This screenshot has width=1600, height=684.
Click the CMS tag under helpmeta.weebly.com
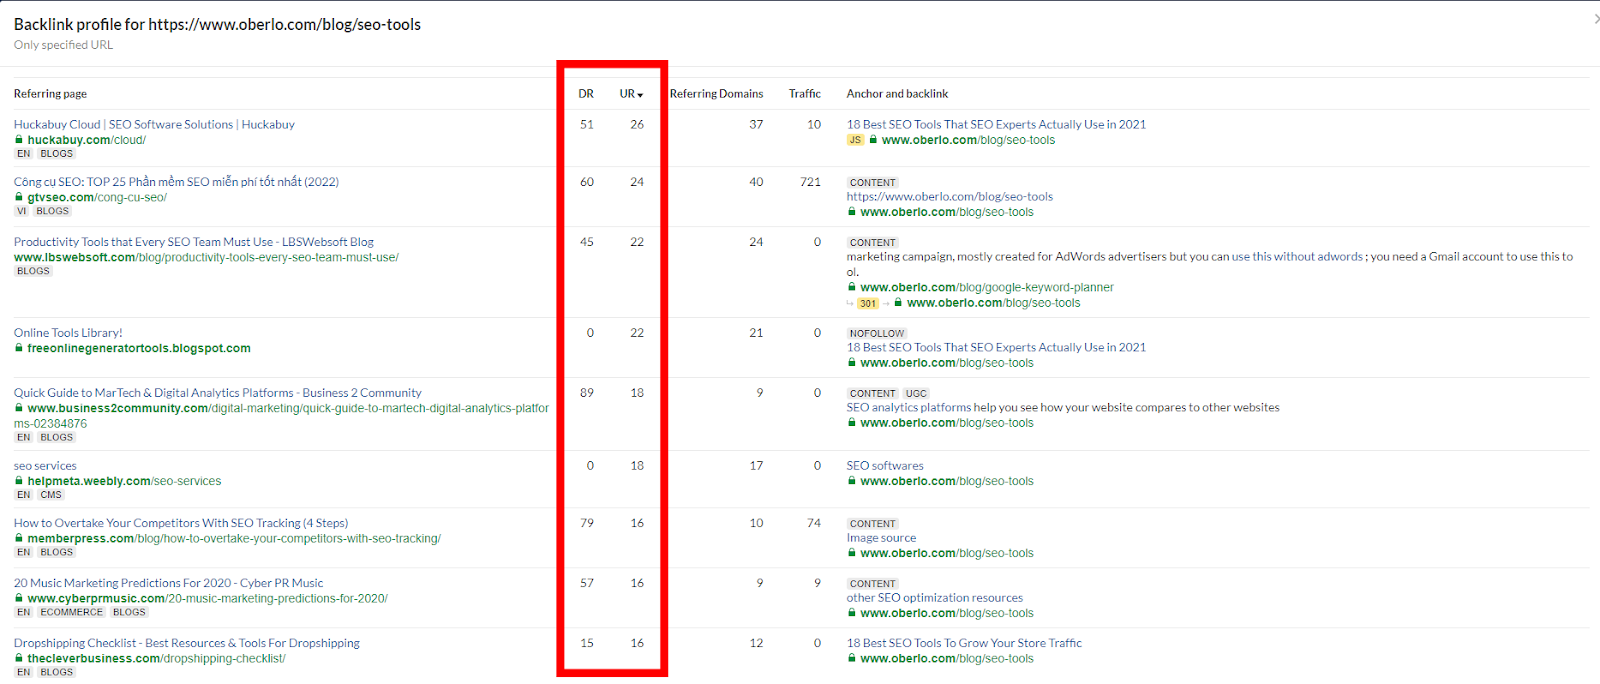pyautogui.click(x=51, y=495)
